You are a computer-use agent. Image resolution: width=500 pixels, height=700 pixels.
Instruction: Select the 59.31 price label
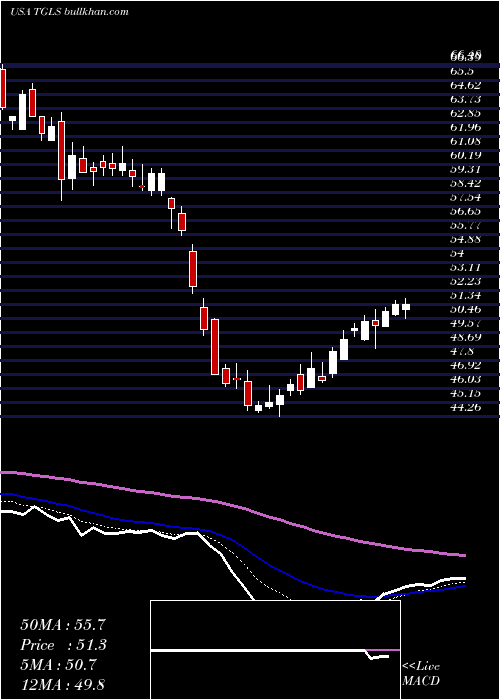pos(466,169)
